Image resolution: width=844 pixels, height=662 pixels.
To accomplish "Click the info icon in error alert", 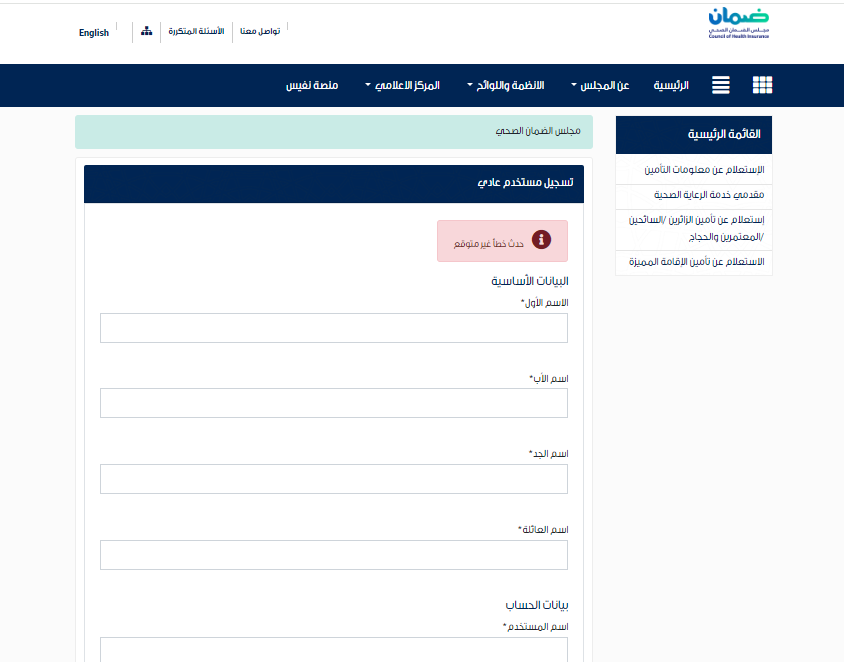I will tap(541, 240).
